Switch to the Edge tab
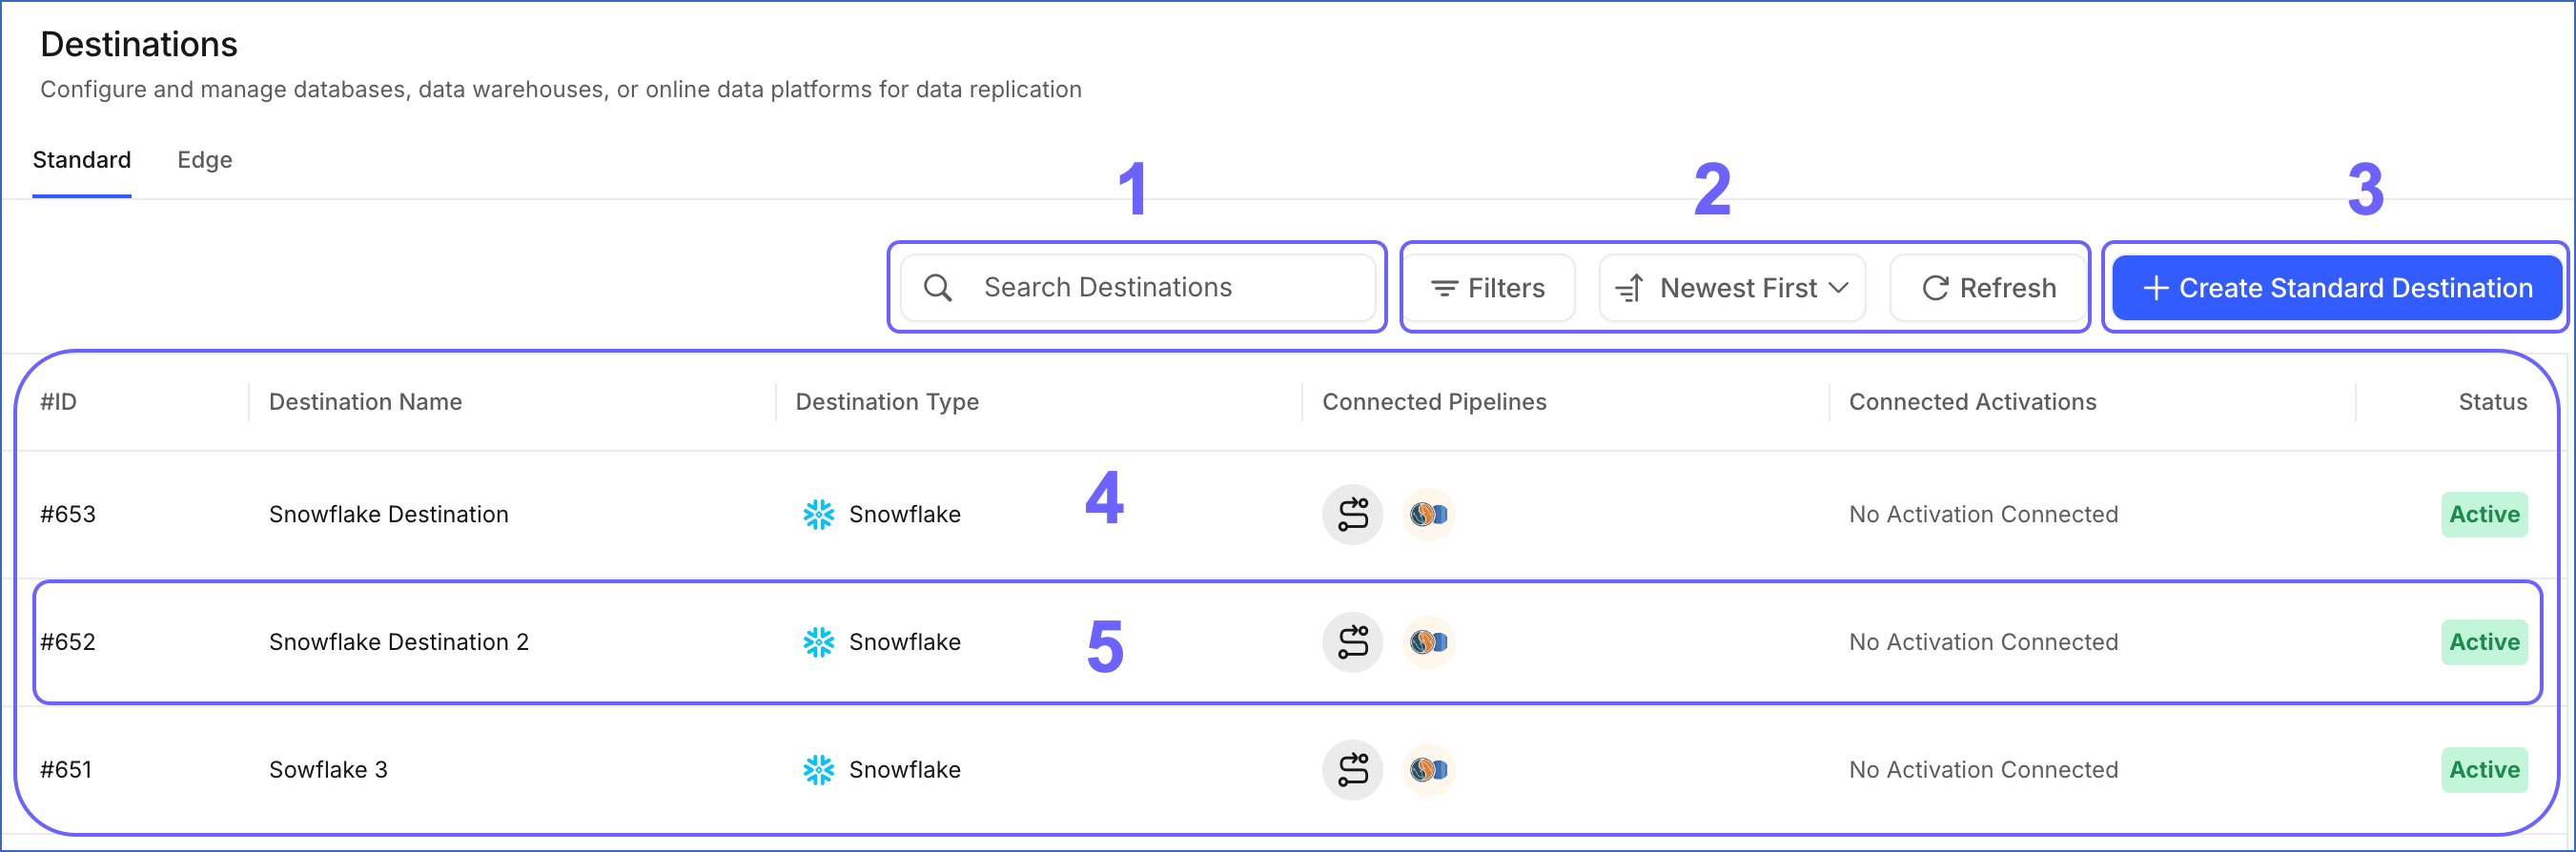The width and height of the screenshot is (2576, 852). click(x=205, y=160)
